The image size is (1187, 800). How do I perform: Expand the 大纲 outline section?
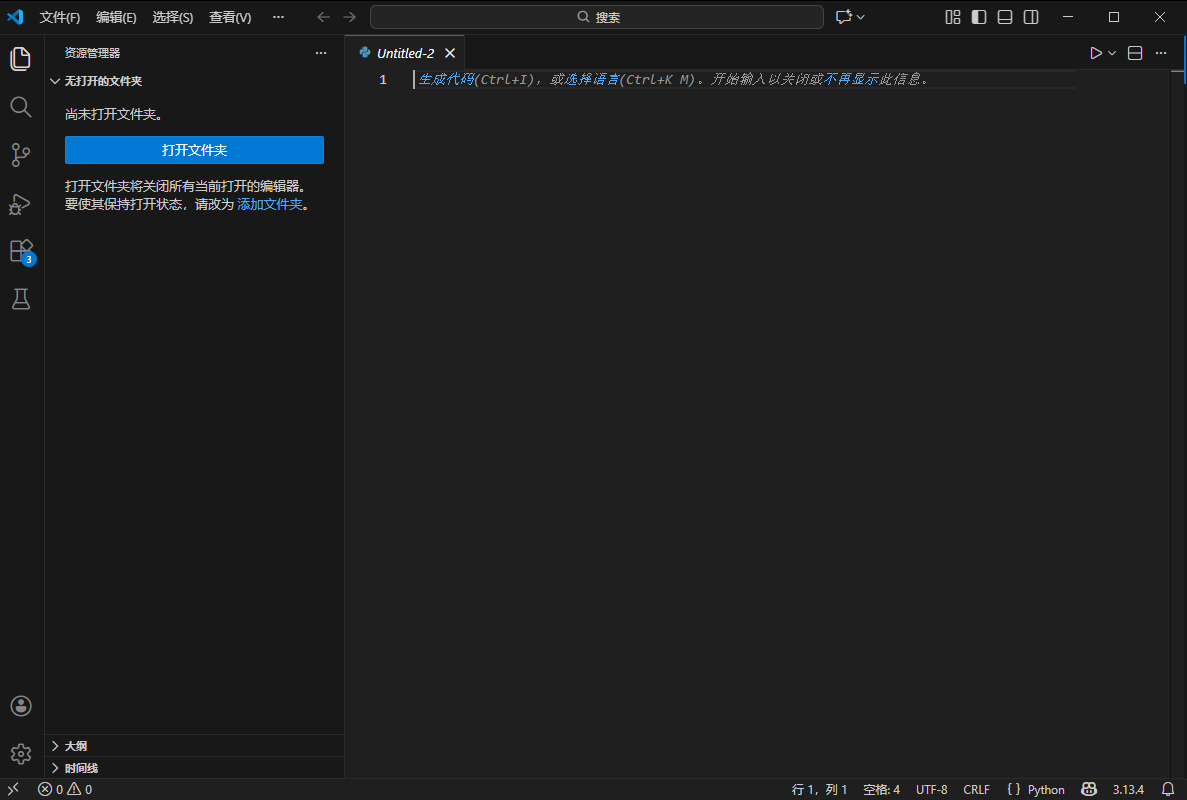click(75, 746)
